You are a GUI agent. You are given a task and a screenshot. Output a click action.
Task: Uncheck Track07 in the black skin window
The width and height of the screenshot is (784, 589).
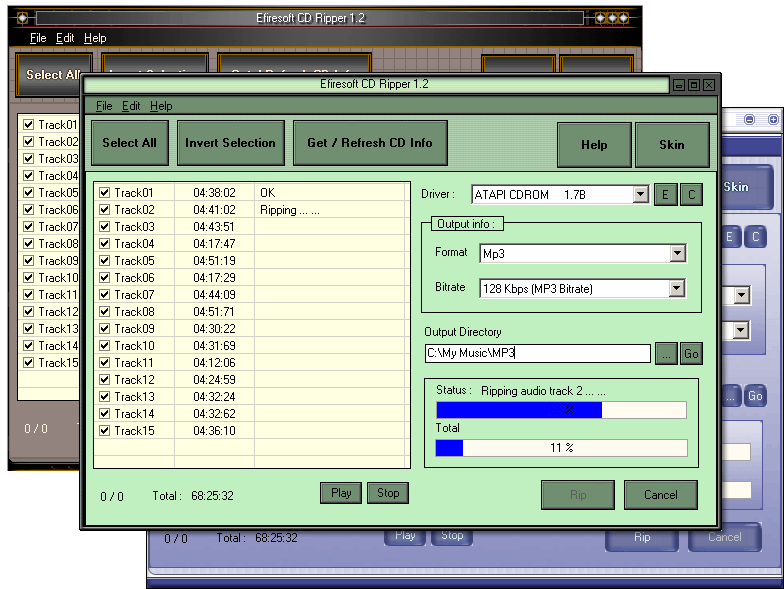pyautogui.click(x=28, y=226)
